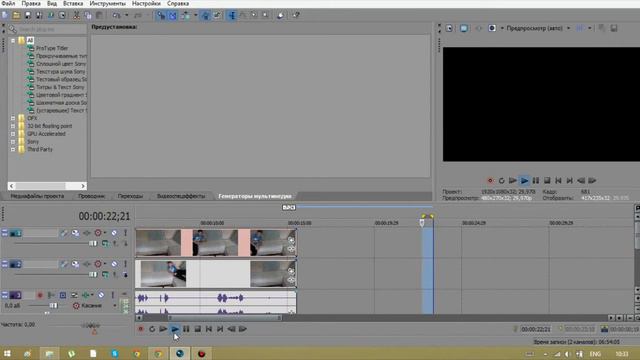Screen dimensions: 640x360
Task: Expand the Sony folder
Action: 13,142
